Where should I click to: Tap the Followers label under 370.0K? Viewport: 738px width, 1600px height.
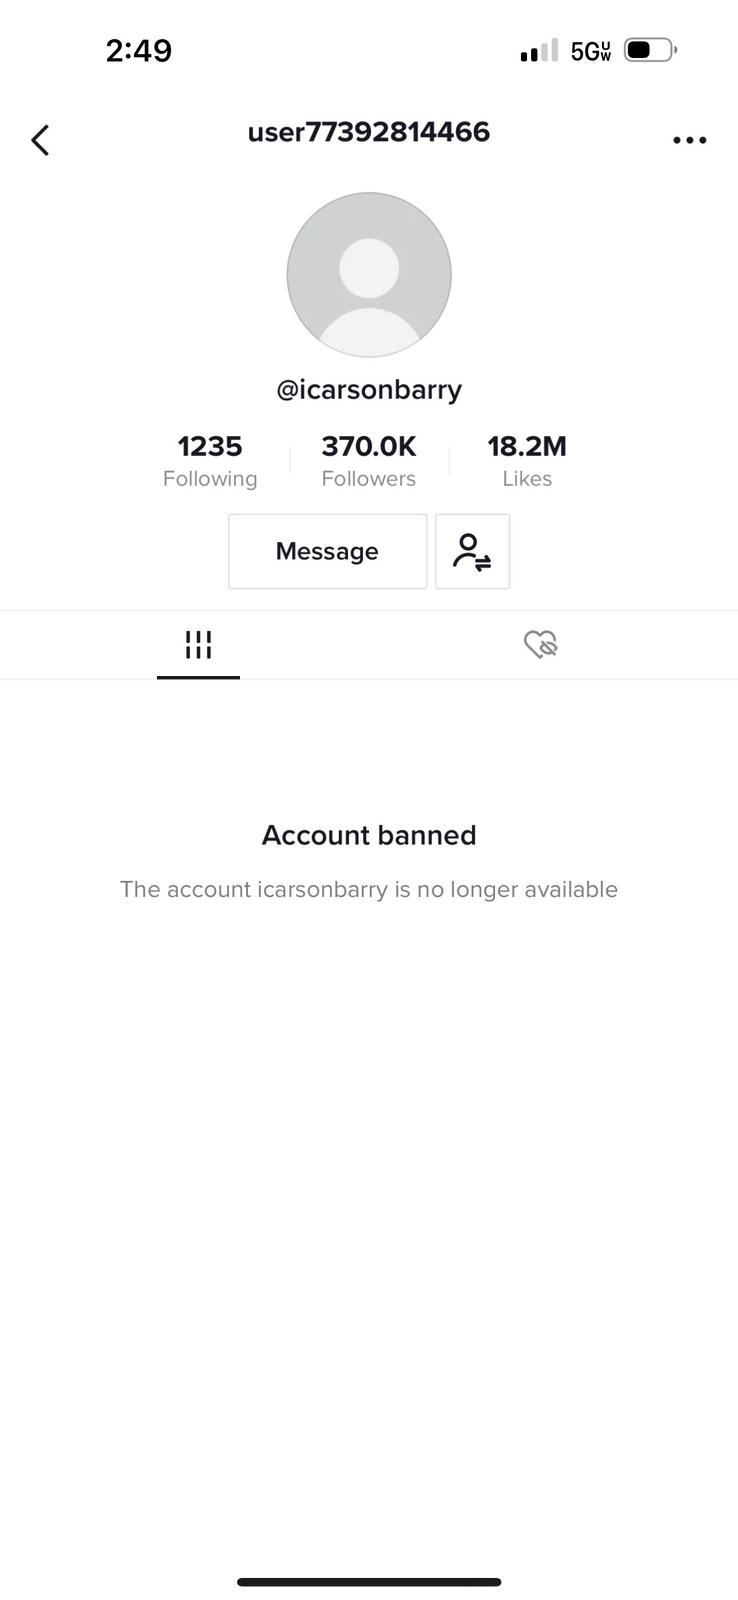coord(368,479)
